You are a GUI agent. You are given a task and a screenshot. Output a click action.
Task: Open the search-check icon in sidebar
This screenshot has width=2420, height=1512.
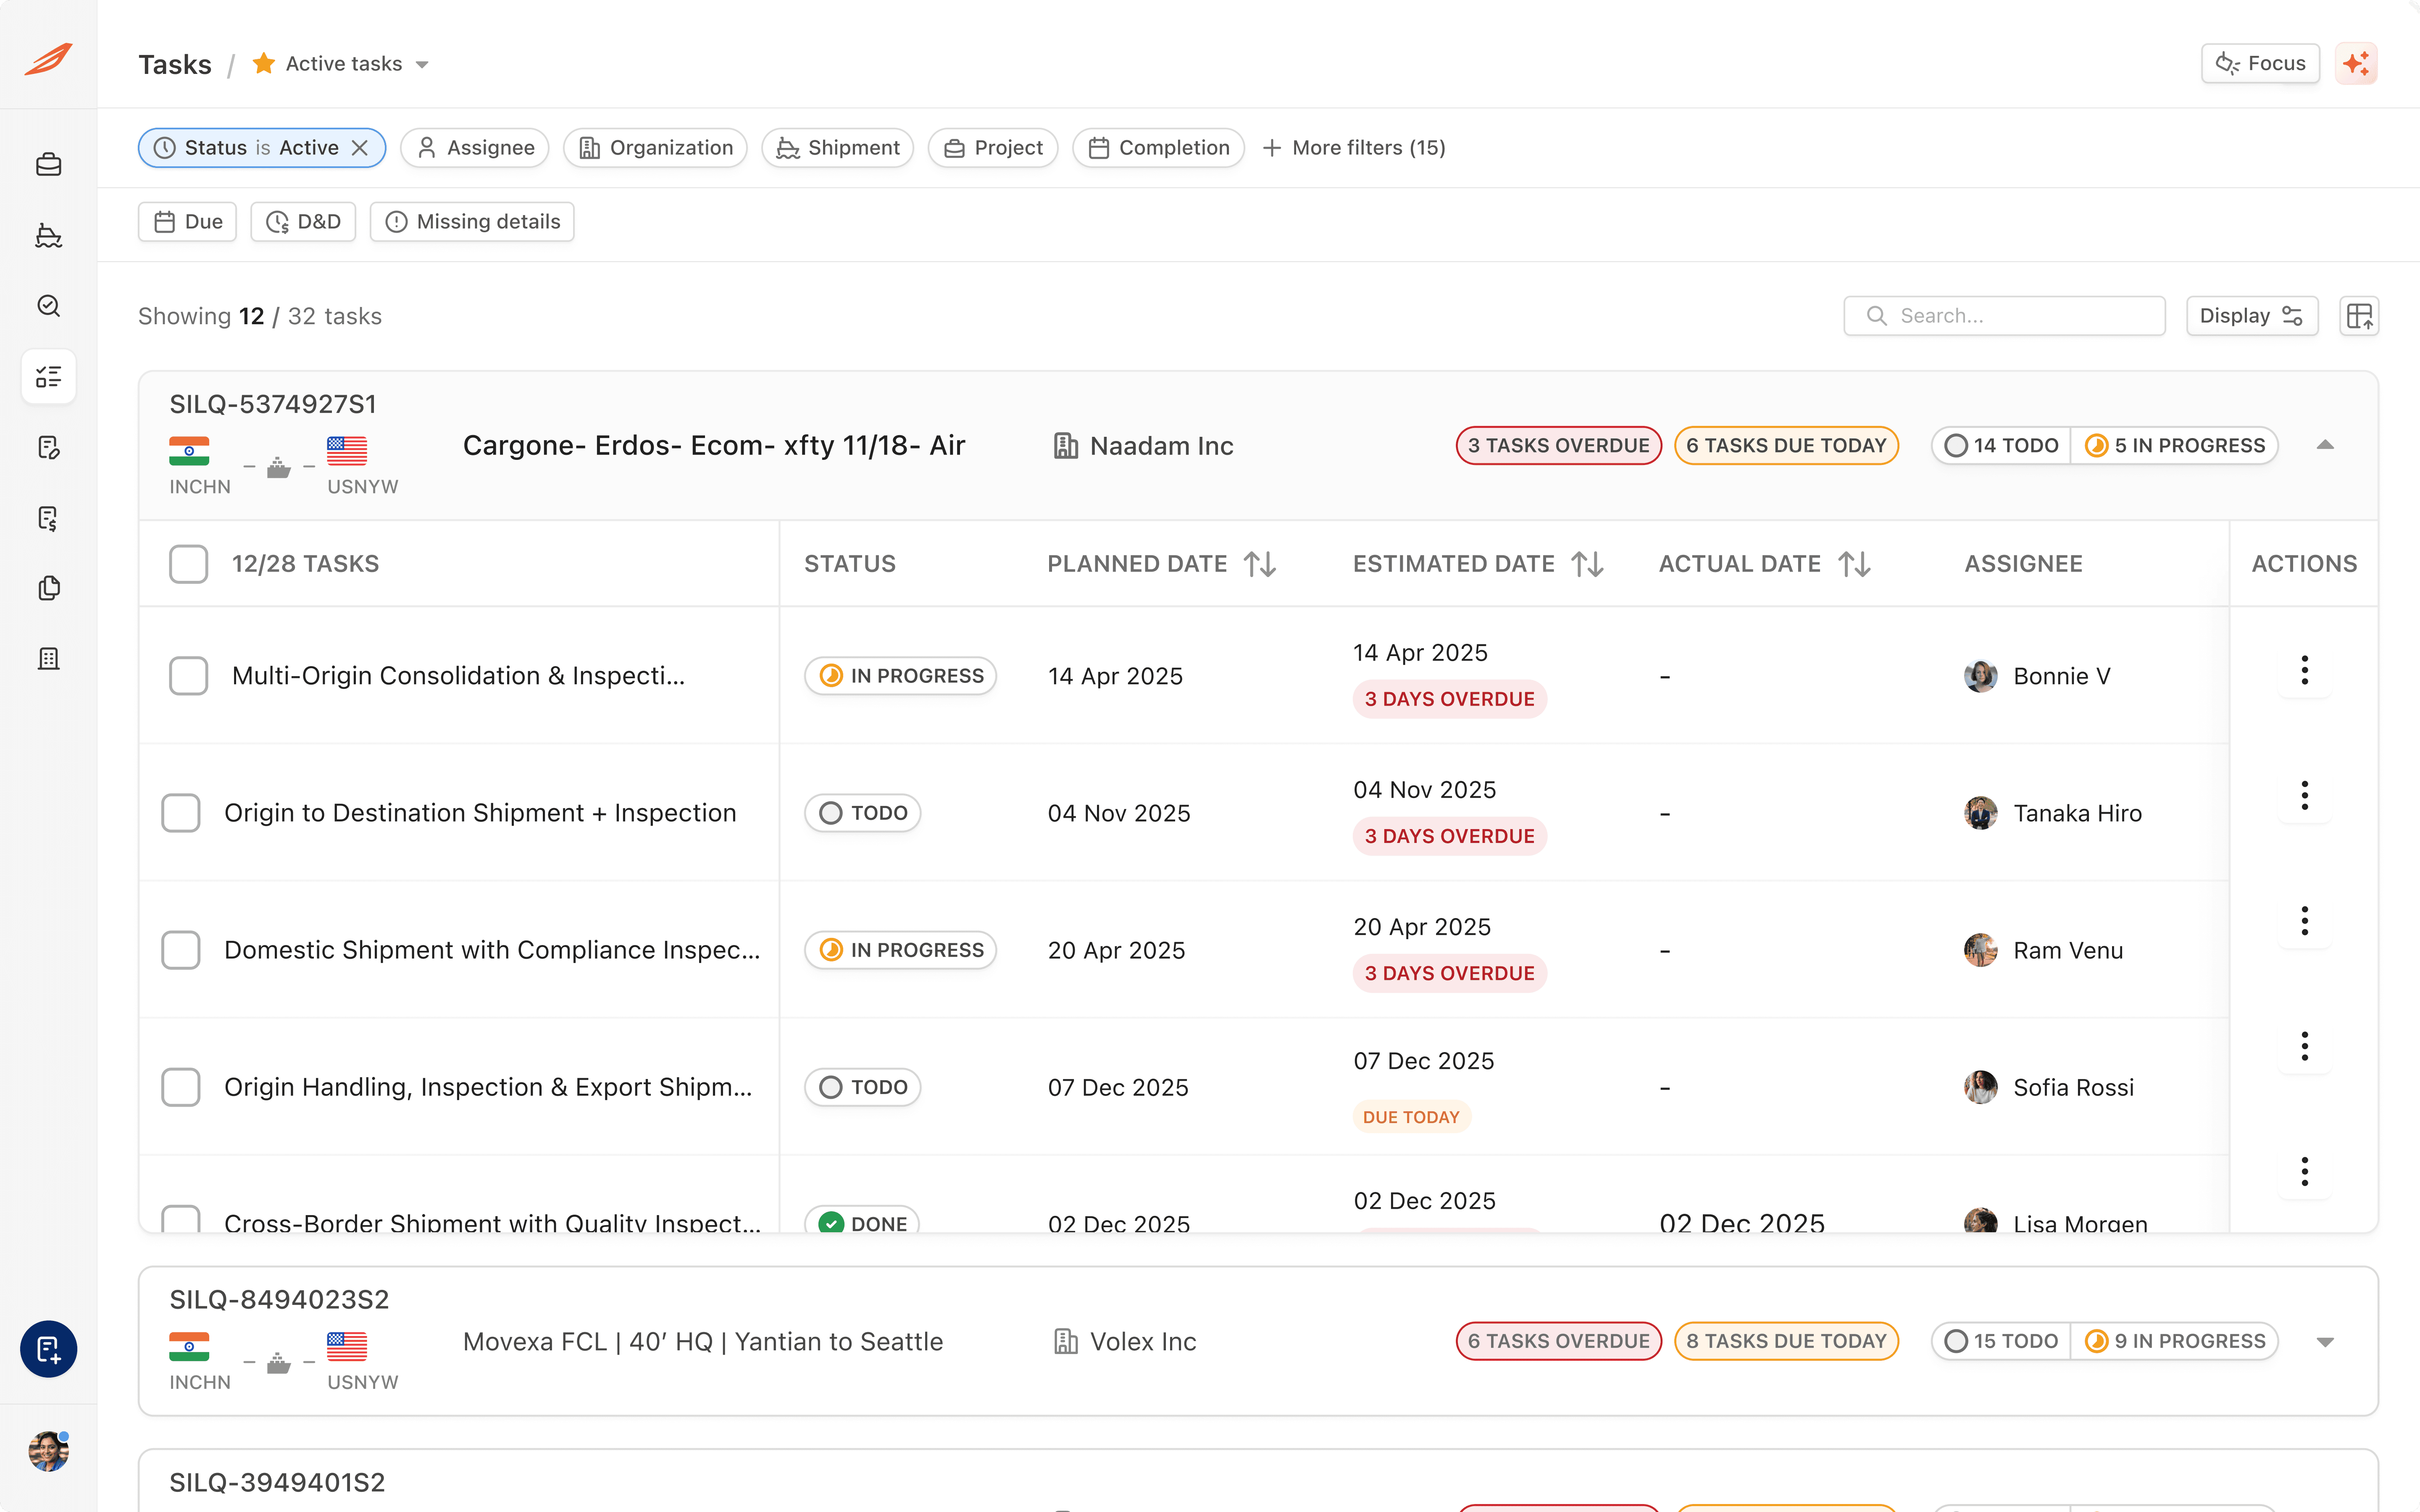pos(48,306)
